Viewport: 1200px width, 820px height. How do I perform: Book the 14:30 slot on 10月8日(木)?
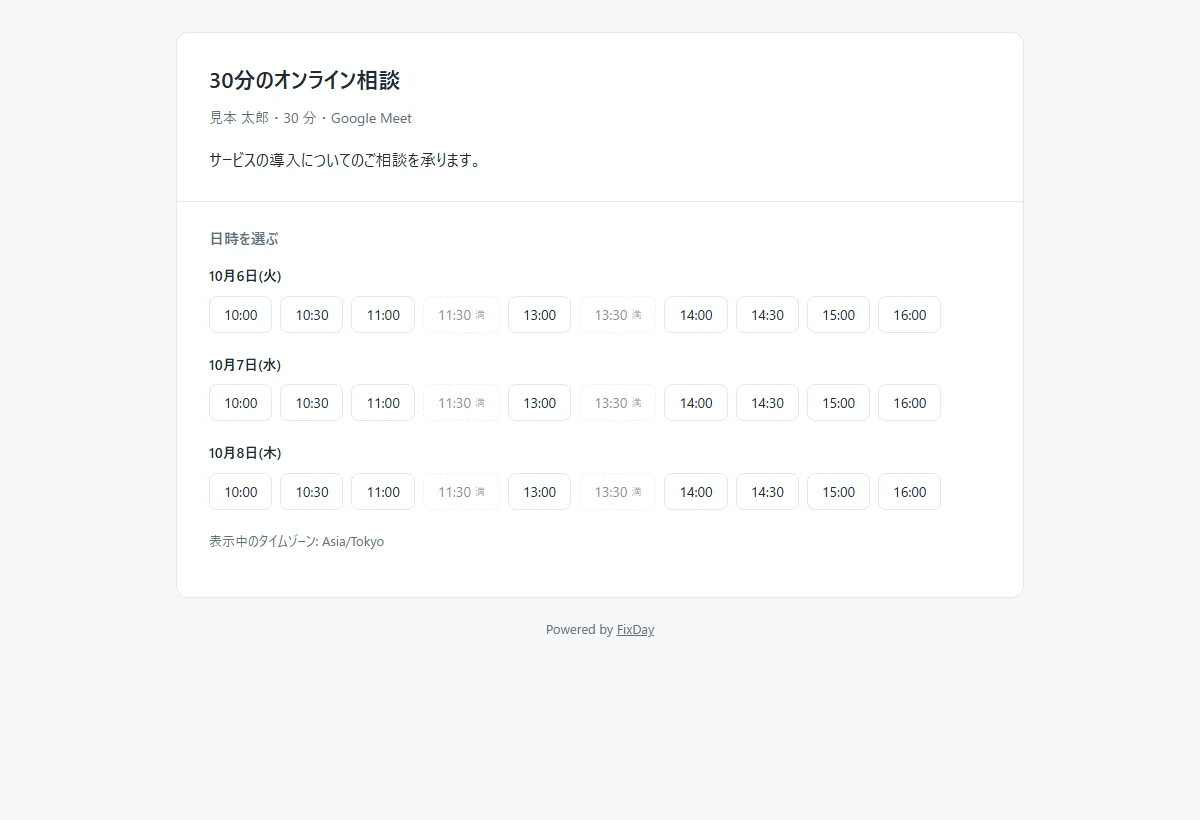pos(767,492)
